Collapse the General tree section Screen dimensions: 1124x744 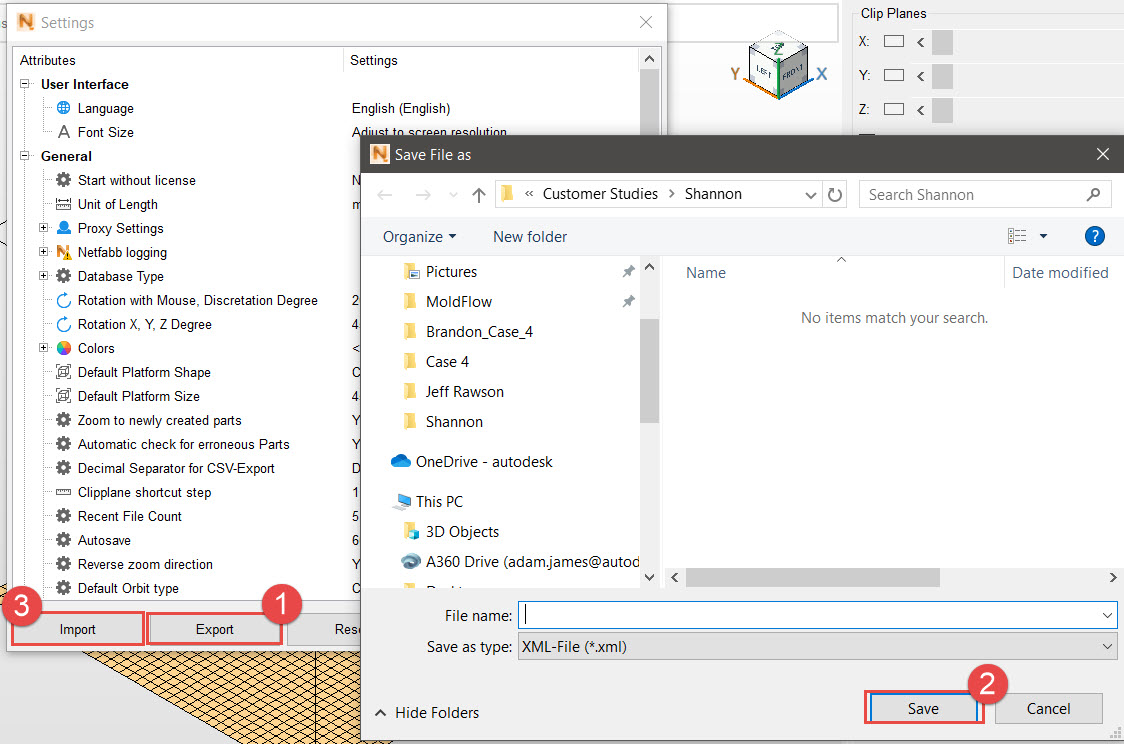[25, 156]
